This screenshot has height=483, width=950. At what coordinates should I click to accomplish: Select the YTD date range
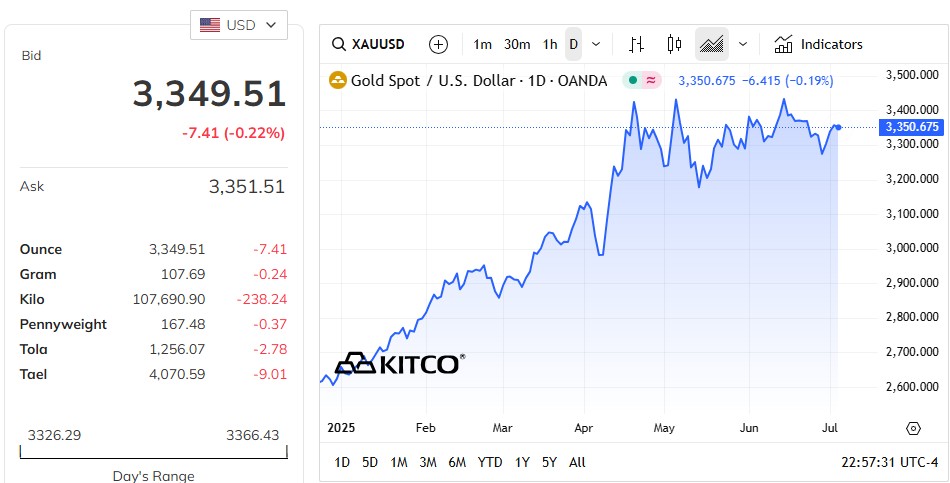click(490, 462)
